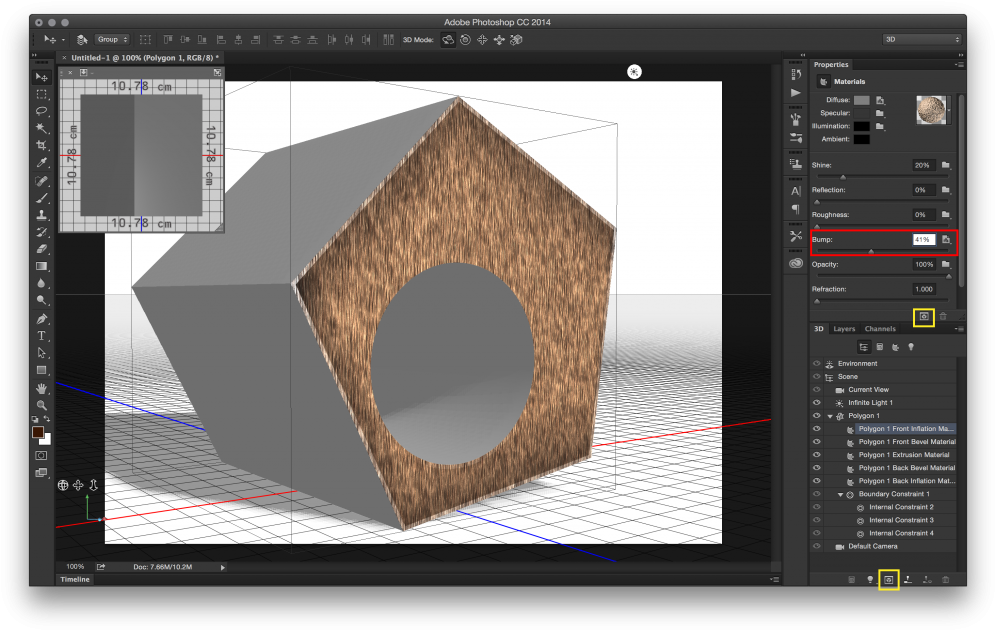This screenshot has height=630, width=995.
Task: Click the Rotate 3D Object mode icon
Action: [x=448, y=39]
